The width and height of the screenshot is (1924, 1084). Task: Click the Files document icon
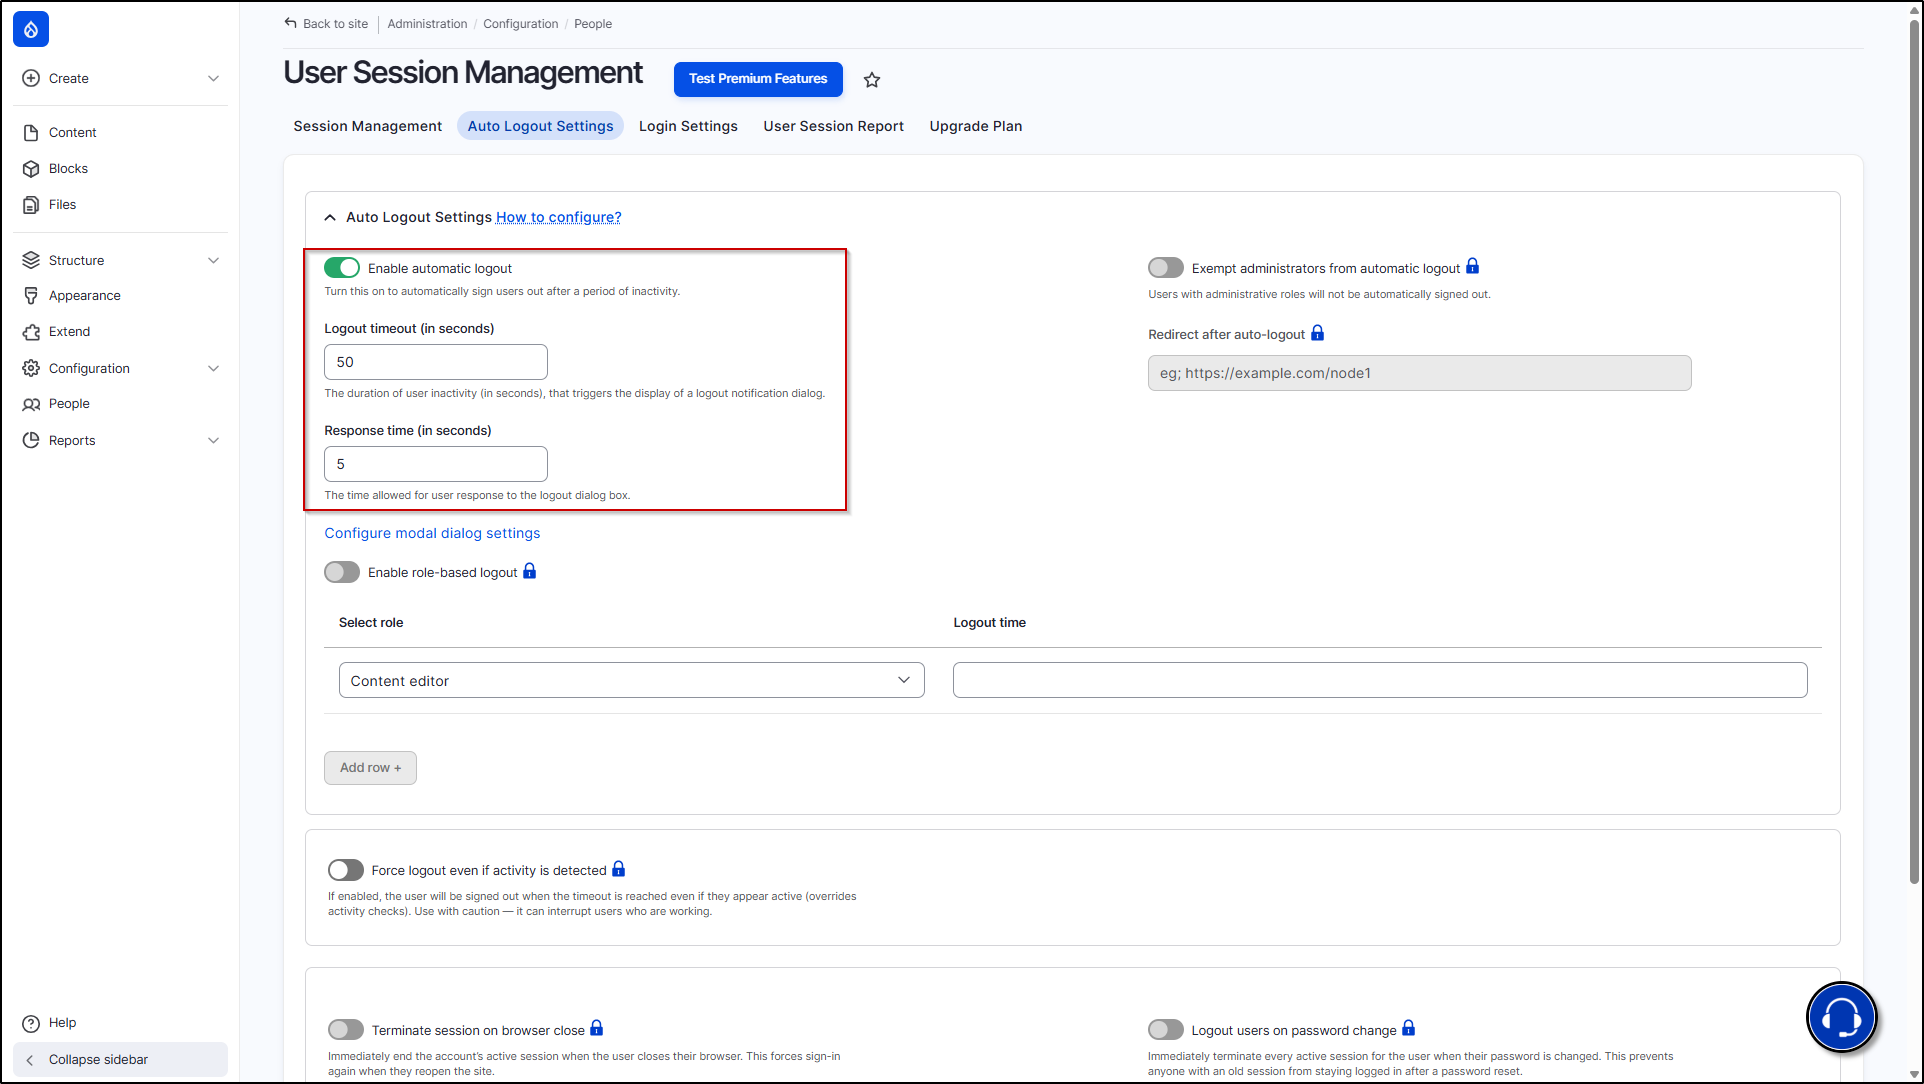(31, 204)
